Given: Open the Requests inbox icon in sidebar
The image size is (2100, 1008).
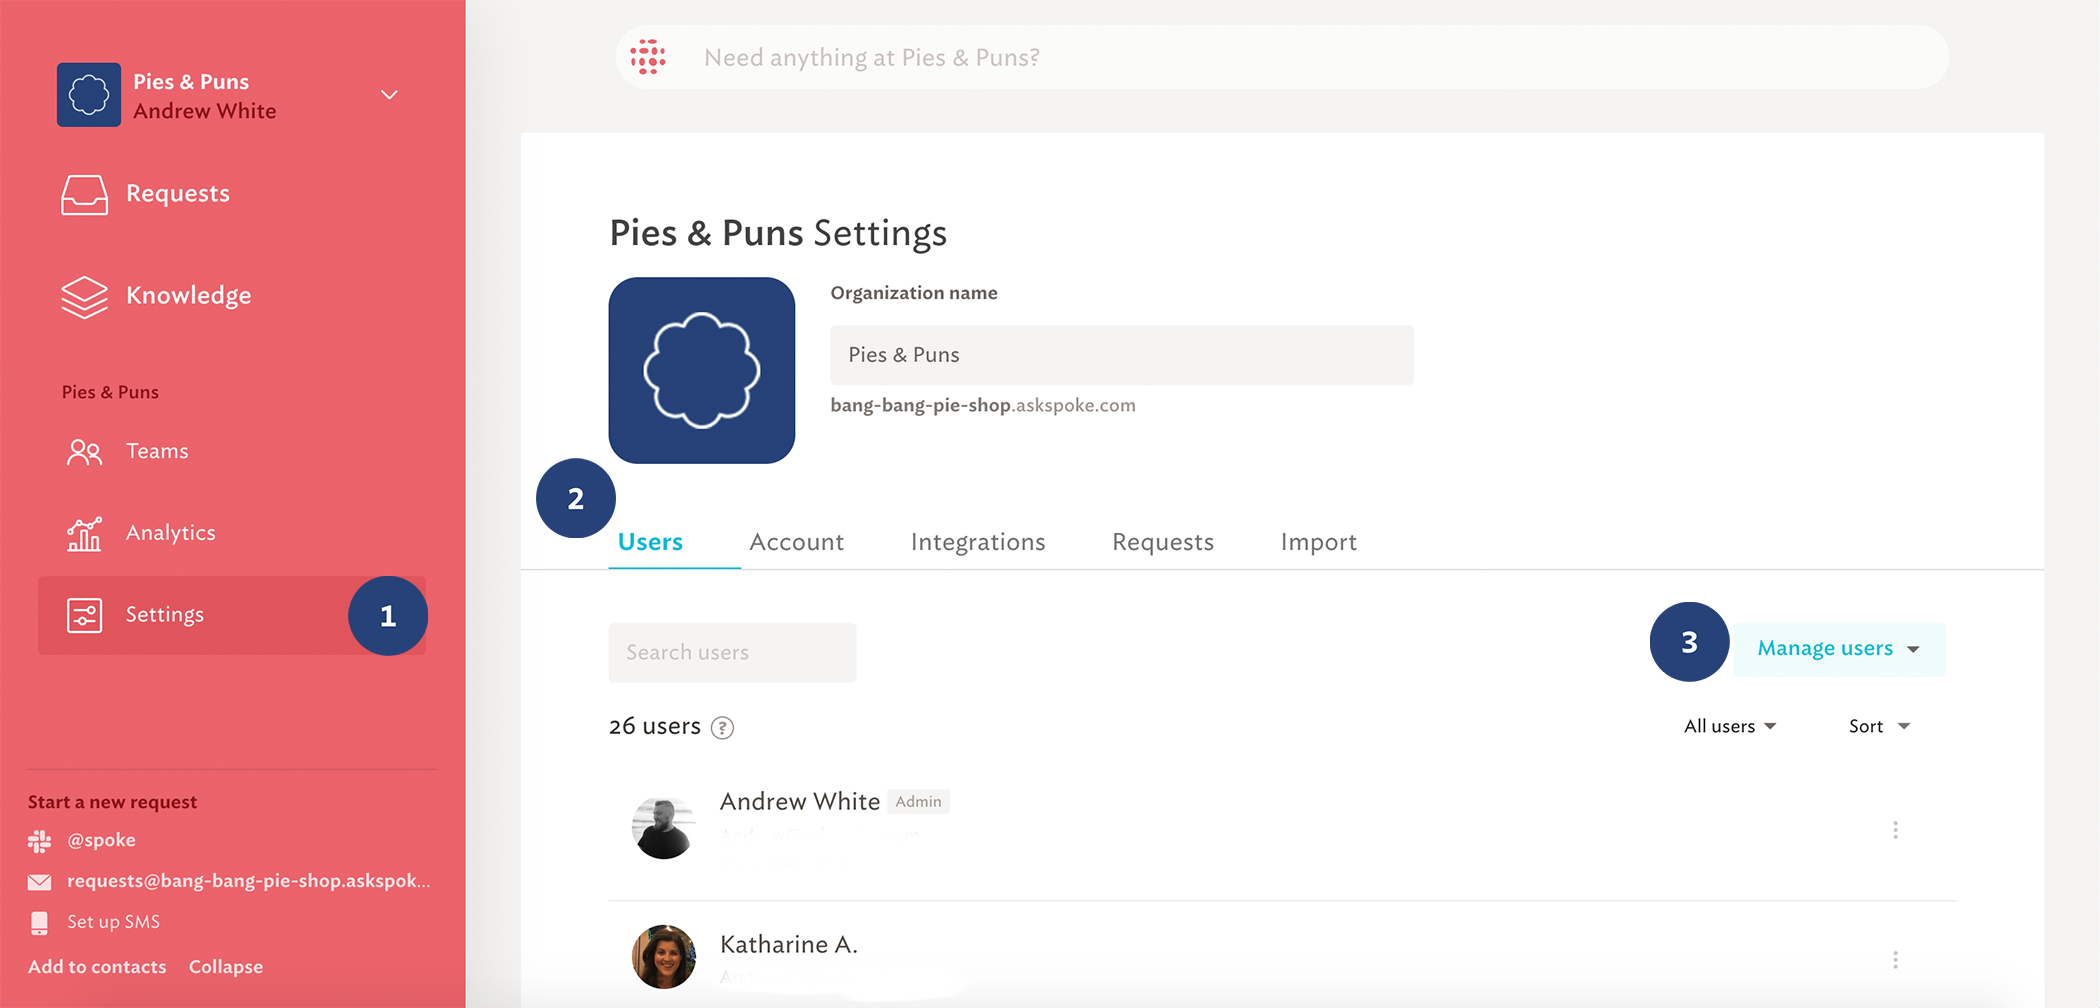Looking at the screenshot, I should [x=84, y=194].
